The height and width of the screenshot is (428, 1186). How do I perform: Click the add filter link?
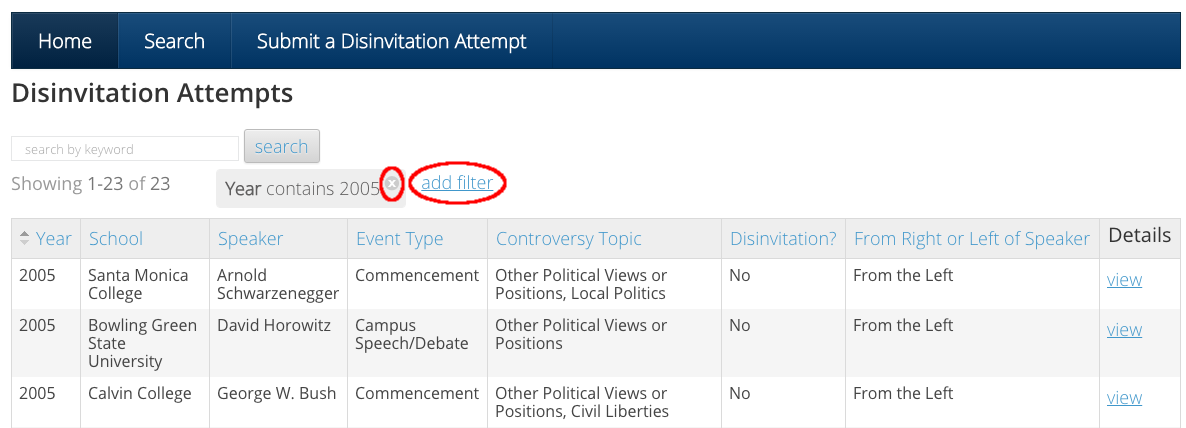[x=457, y=183]
